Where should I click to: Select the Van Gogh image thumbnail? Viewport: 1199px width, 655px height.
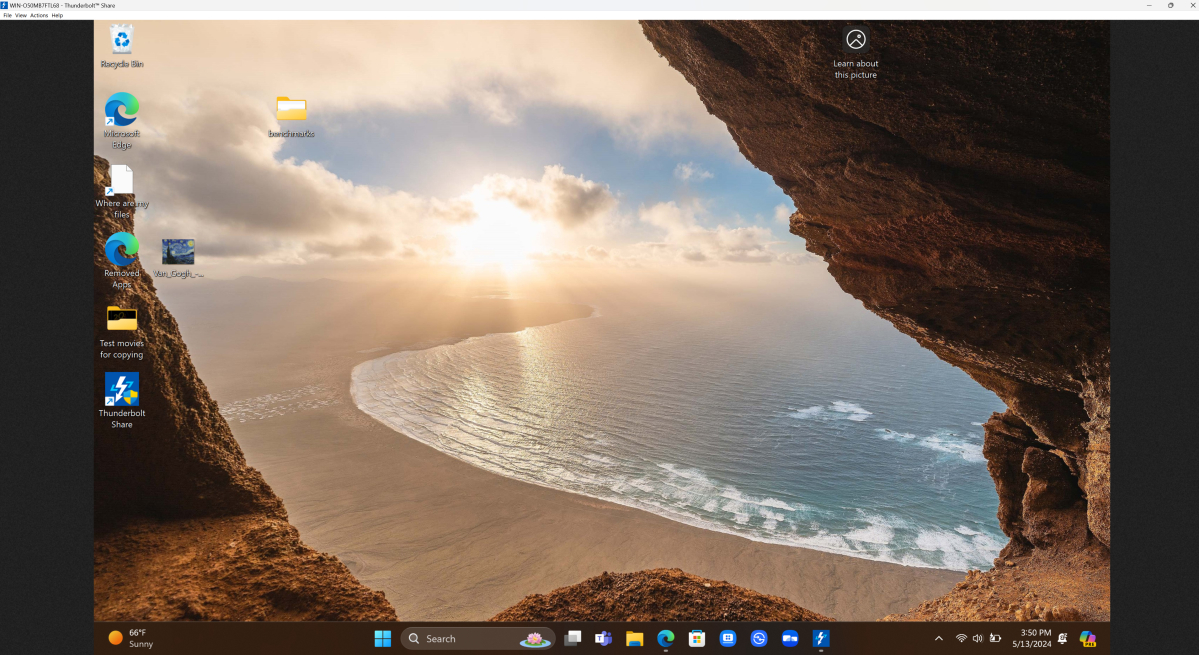(178, 251)
